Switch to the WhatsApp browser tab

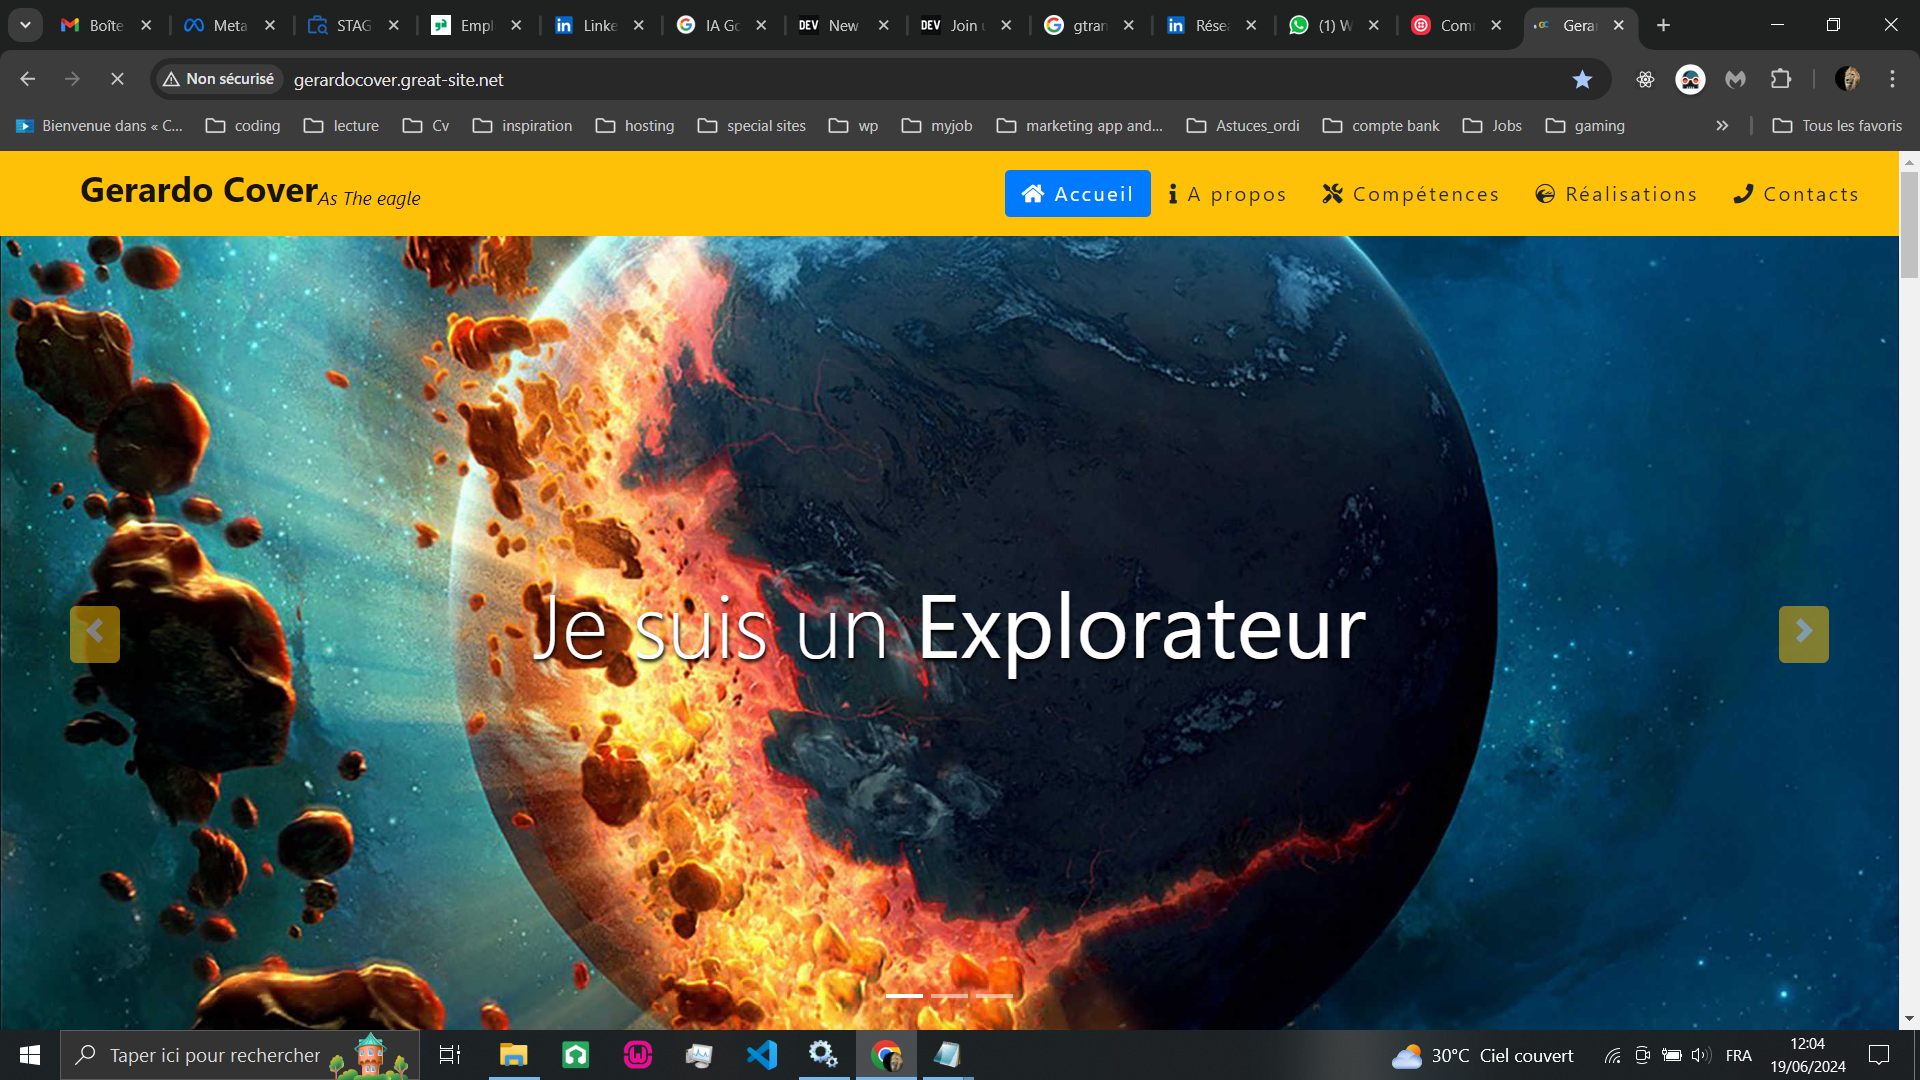click(x=1320, y=25)
